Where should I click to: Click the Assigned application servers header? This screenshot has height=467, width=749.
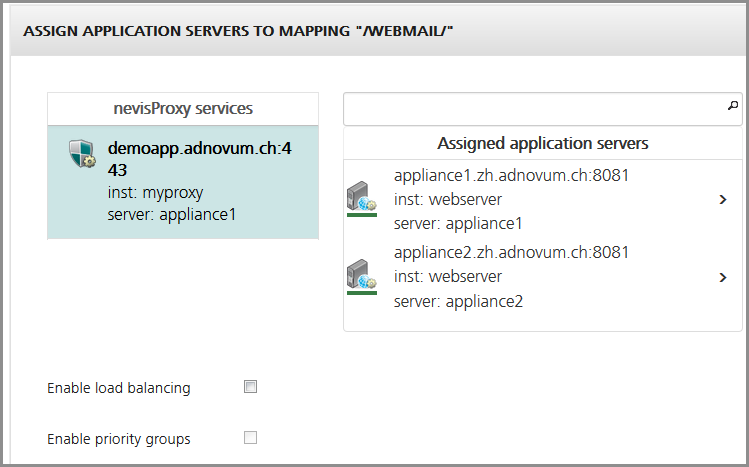(543, 143)
